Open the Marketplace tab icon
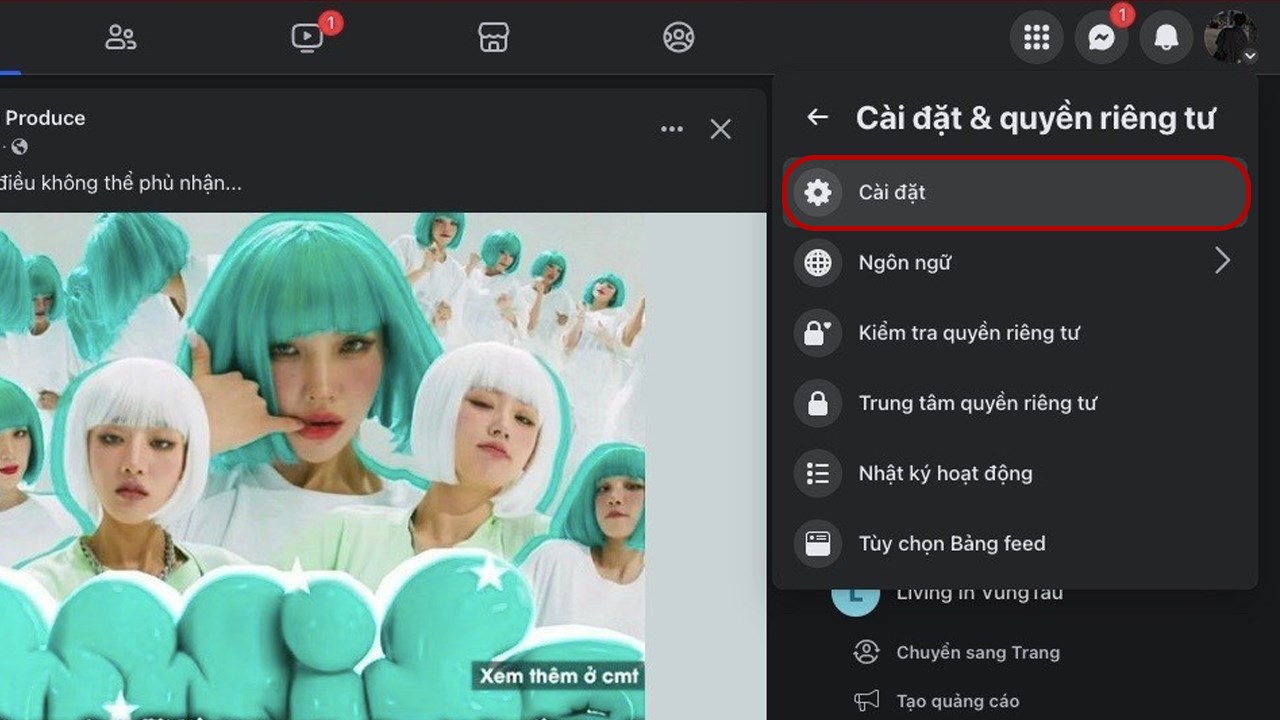 493,38
